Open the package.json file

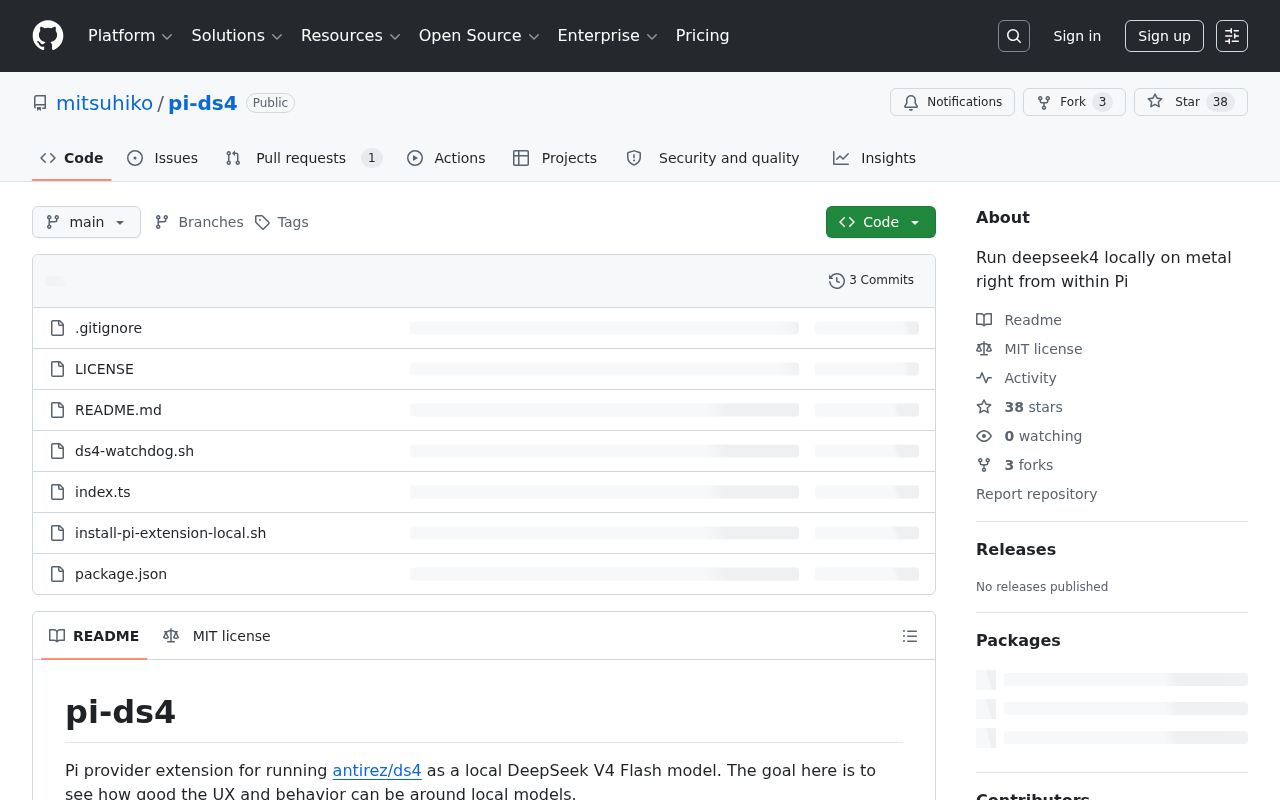pyautogui.click(x=121, y=574)
